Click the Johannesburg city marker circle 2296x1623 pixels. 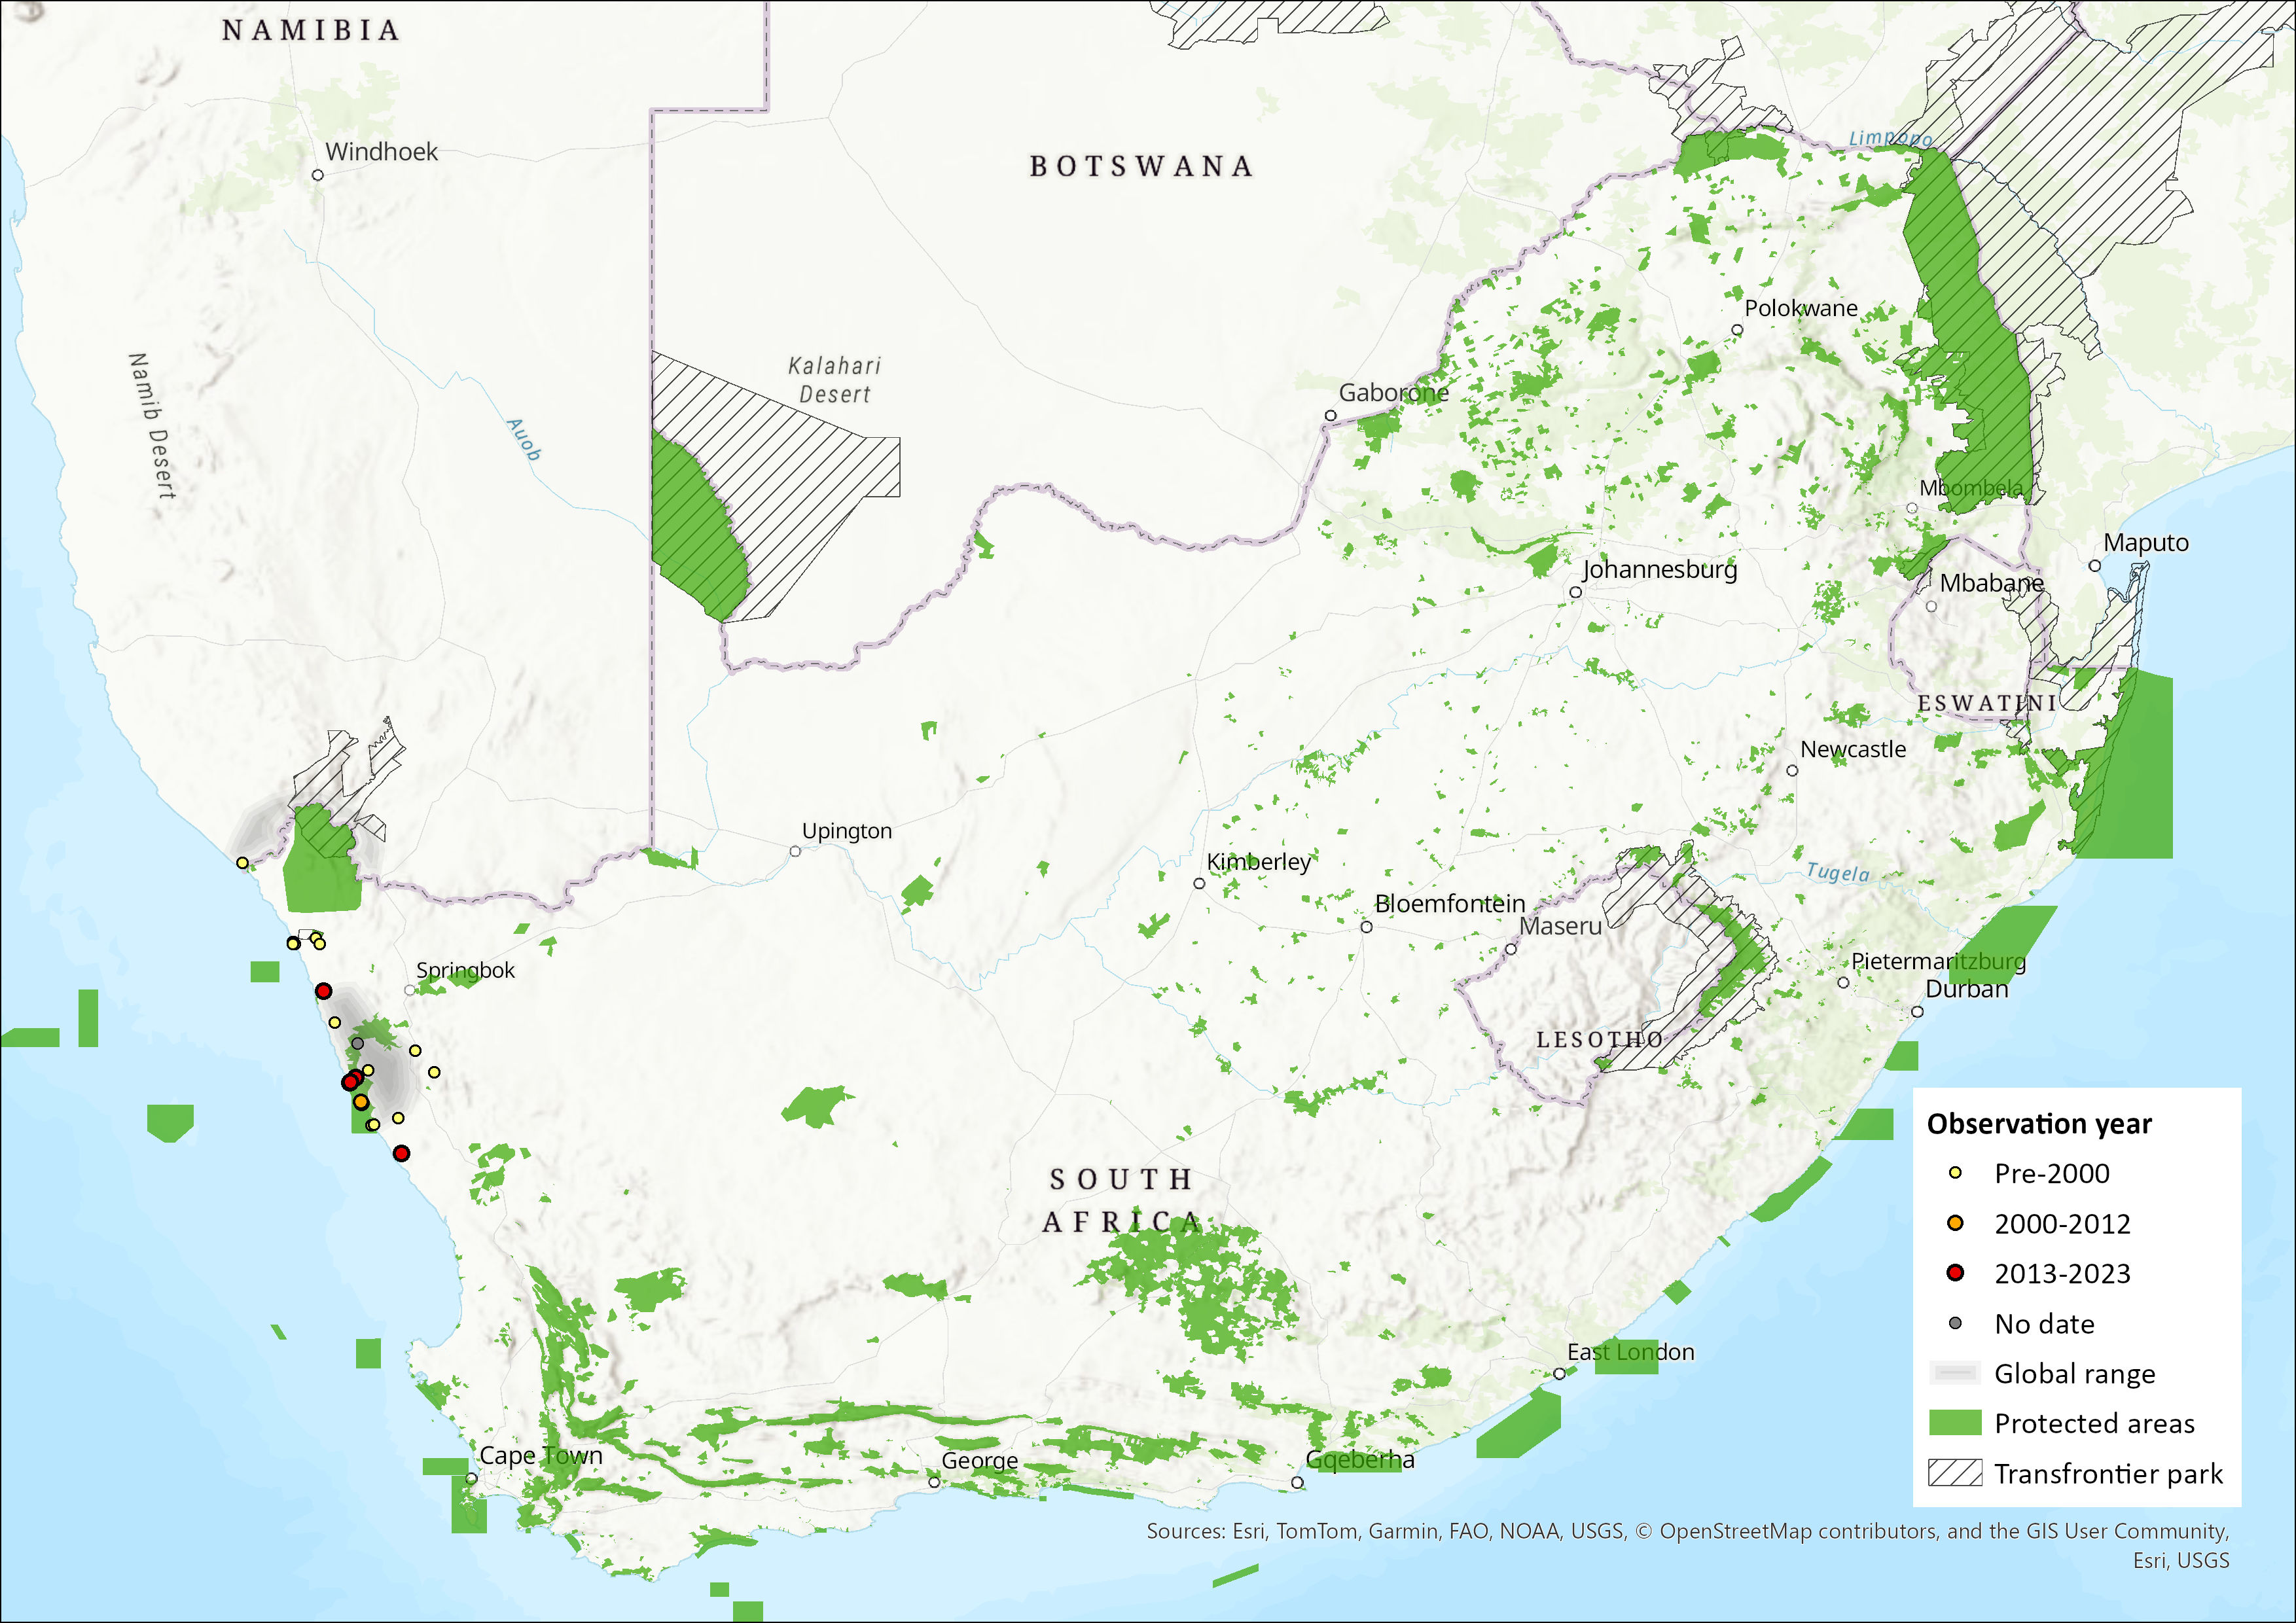pos(1575,592)
